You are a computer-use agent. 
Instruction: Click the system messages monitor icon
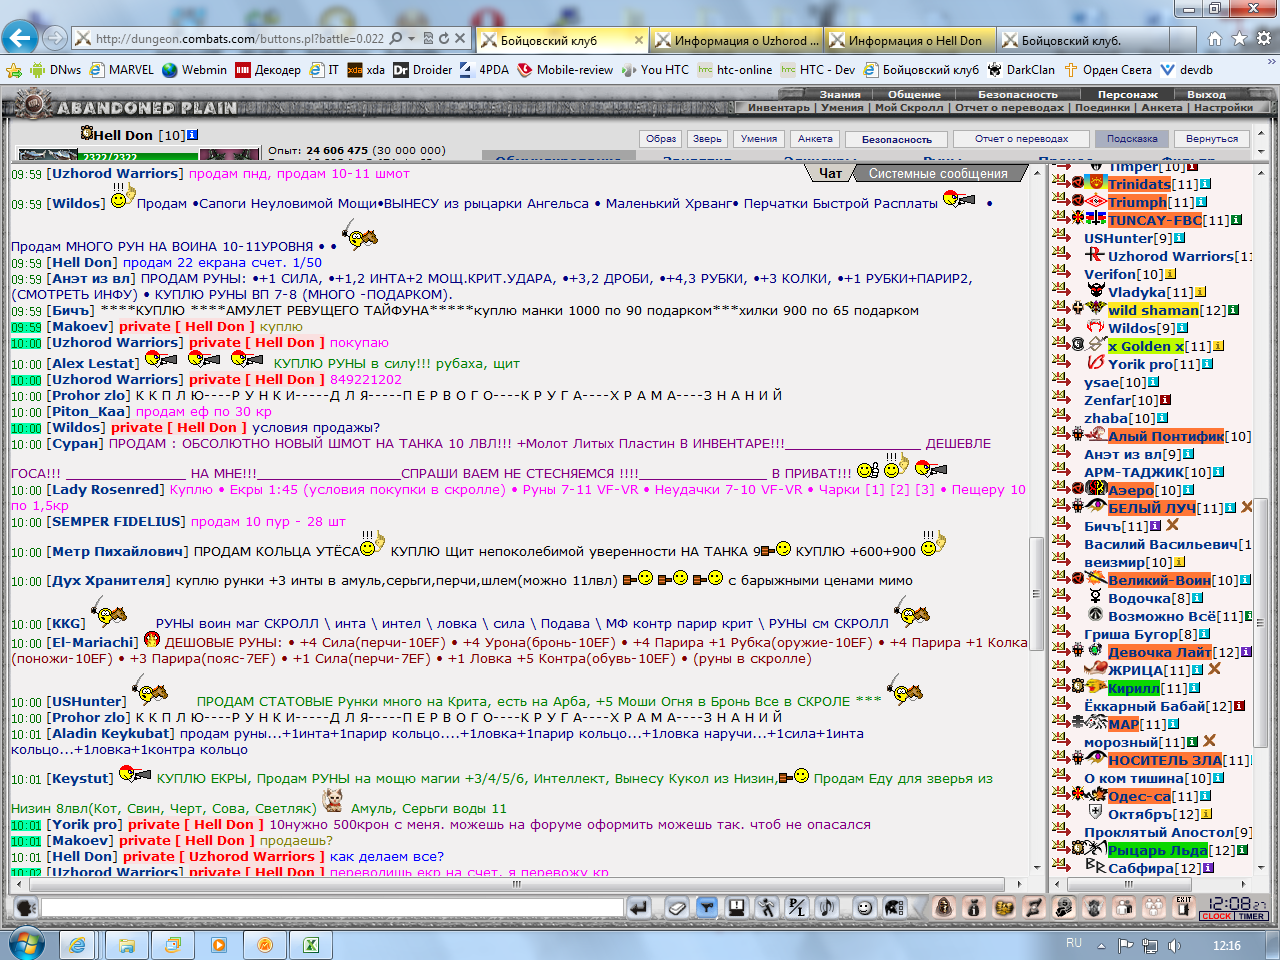(x=737, y=907)
